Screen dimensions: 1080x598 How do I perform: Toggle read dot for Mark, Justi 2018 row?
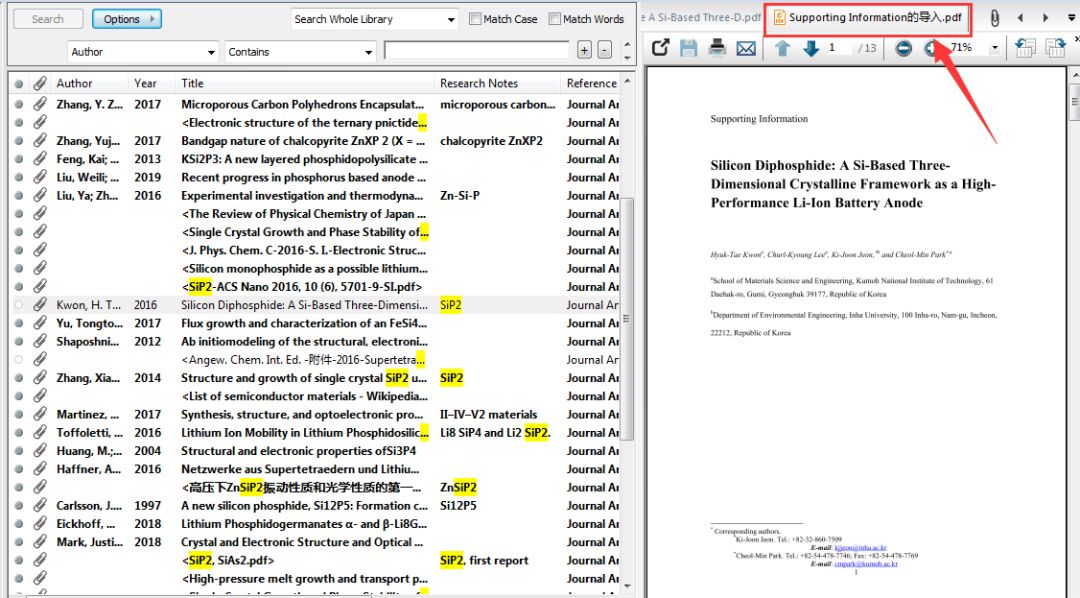[x=19, y=542]
